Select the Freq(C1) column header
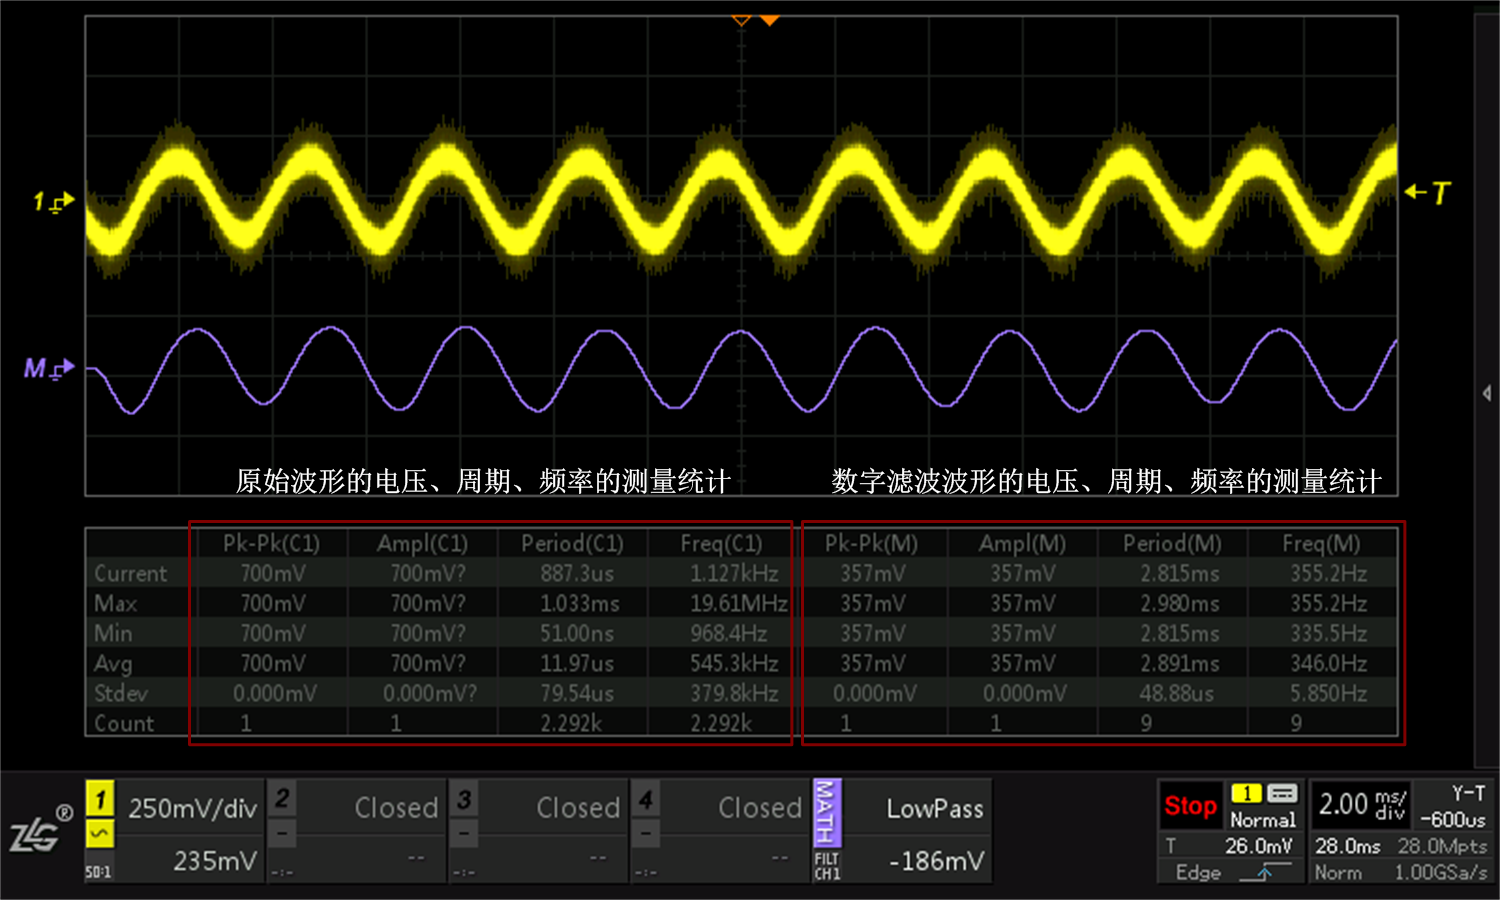This screenshot has height=900, width=1500. click(721, 543)
